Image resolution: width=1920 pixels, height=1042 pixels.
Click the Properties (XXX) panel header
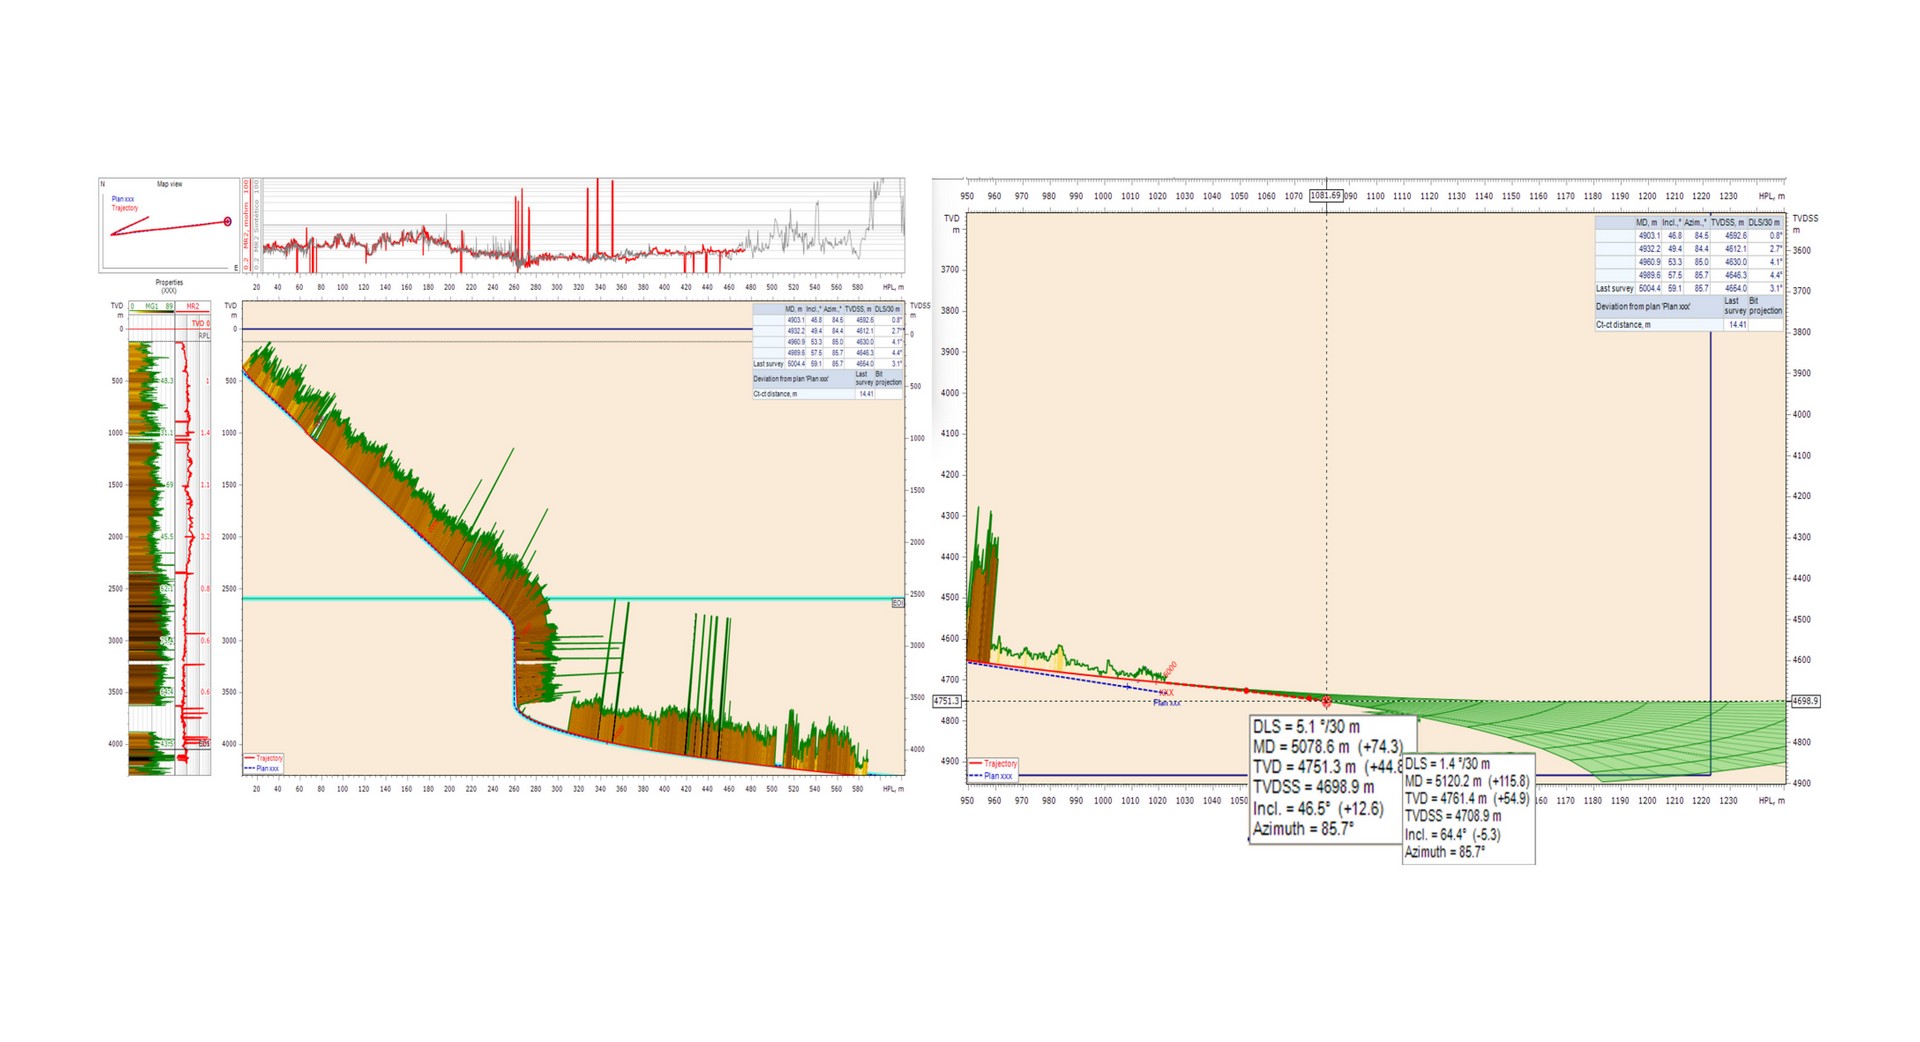click(x=170, y=285)
